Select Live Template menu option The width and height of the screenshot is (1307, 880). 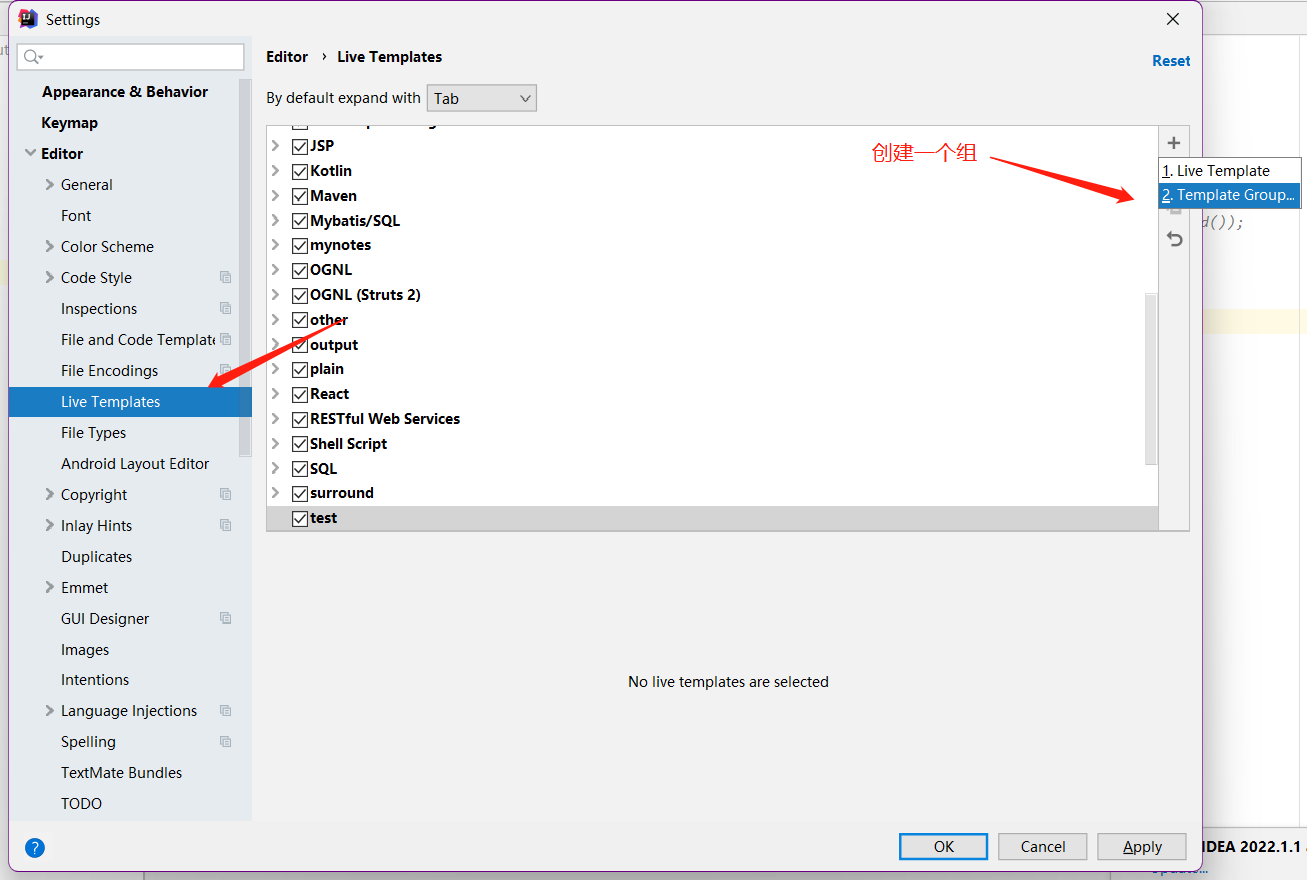[x=1222, y=171]
